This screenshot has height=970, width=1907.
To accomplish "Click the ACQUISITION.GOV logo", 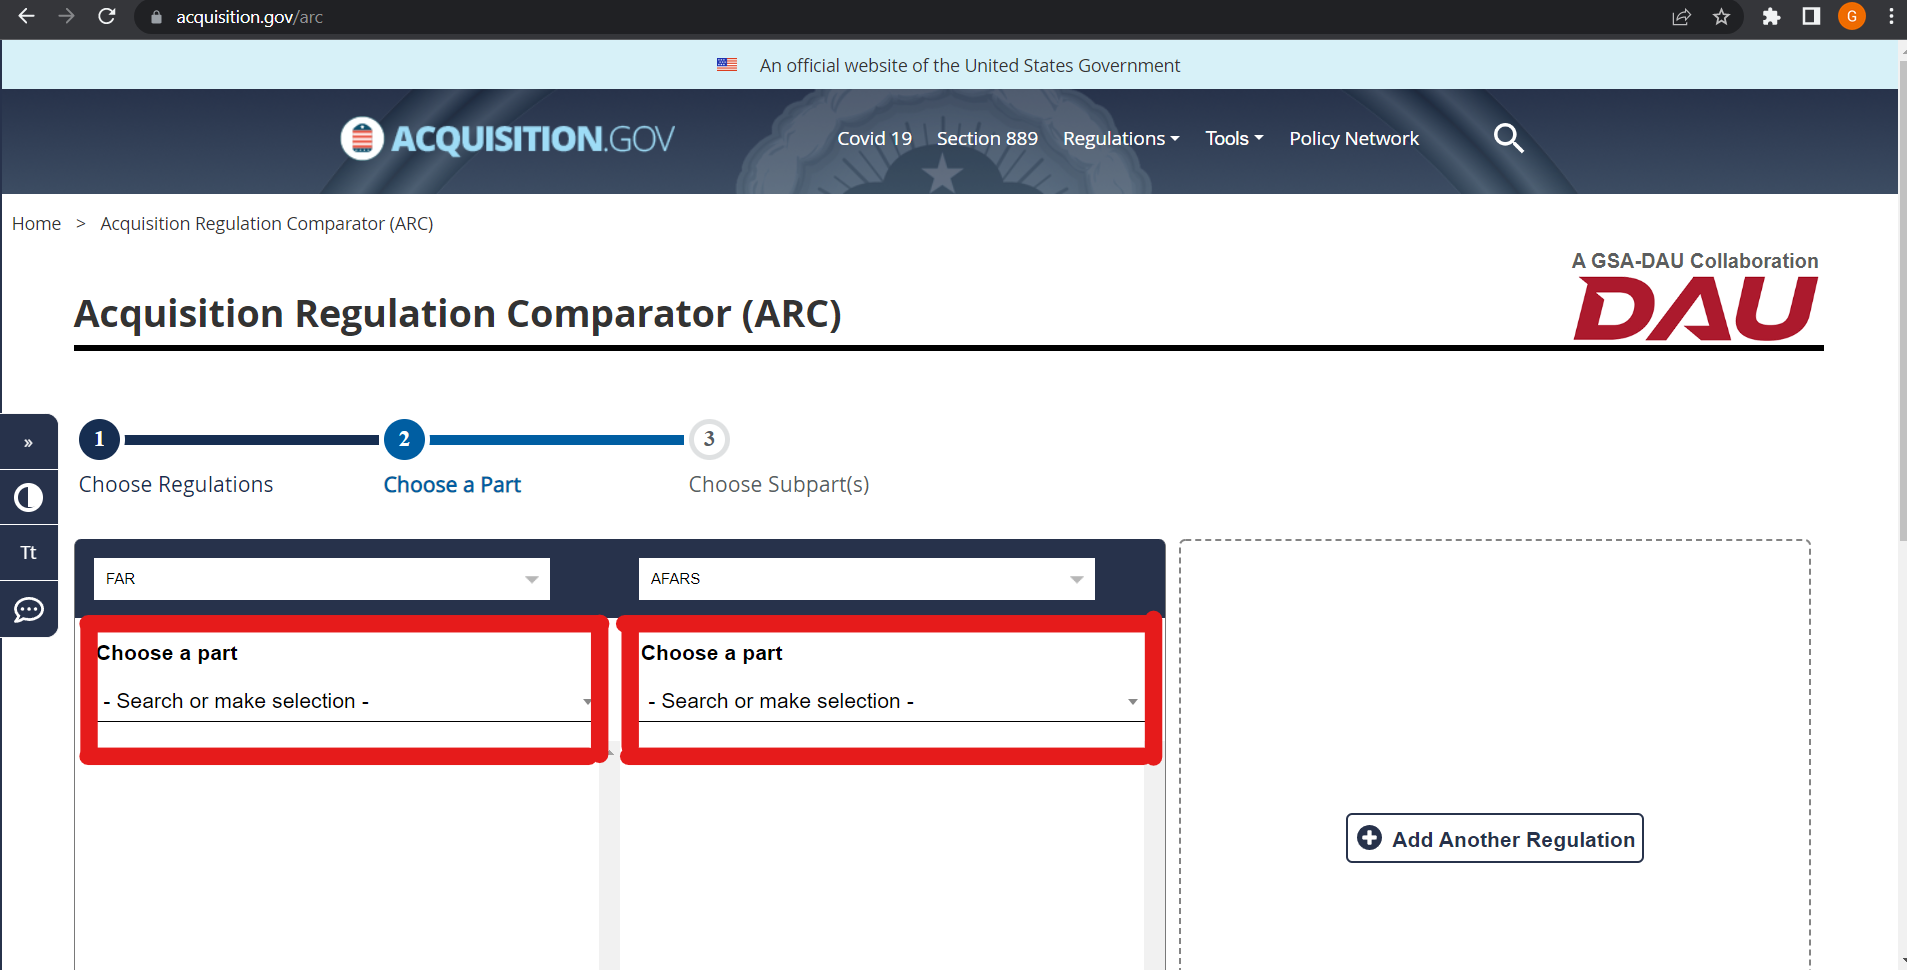I will pos(506,138).
